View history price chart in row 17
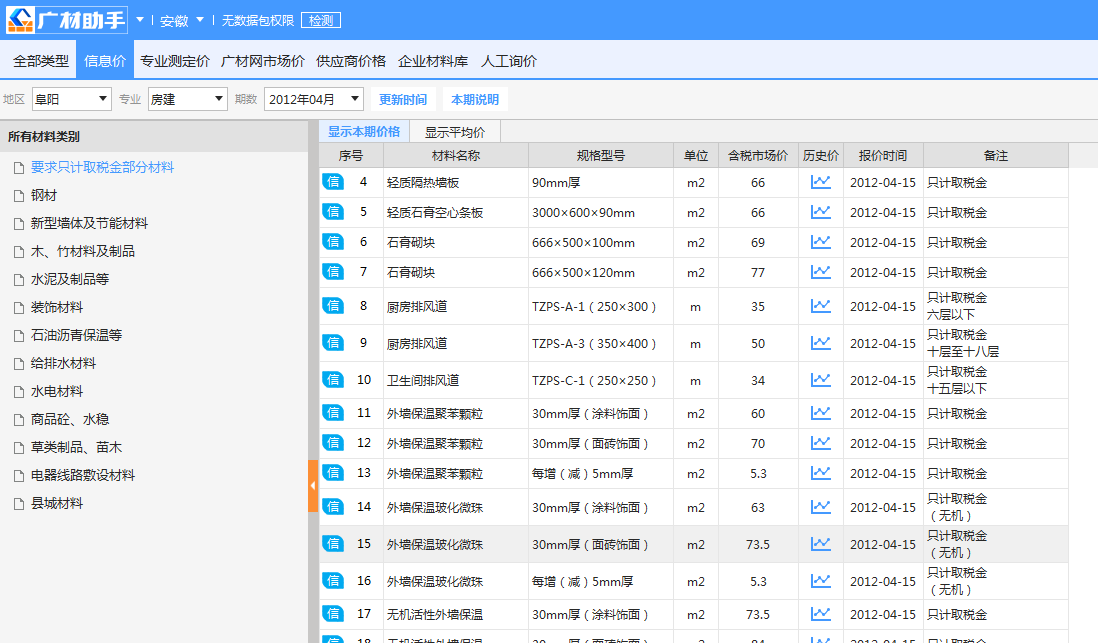 820,614
